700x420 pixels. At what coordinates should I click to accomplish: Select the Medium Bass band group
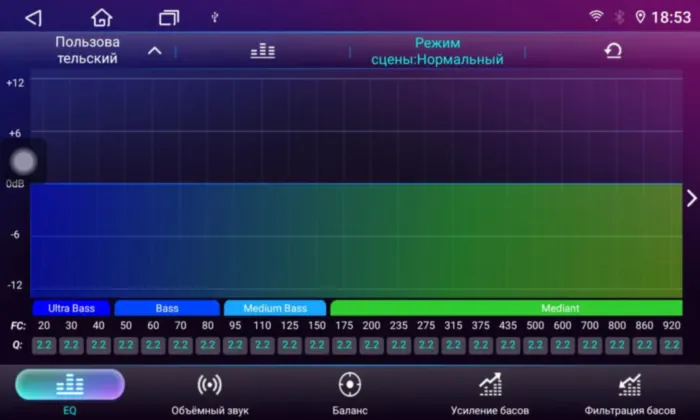(x=275, y=308)
